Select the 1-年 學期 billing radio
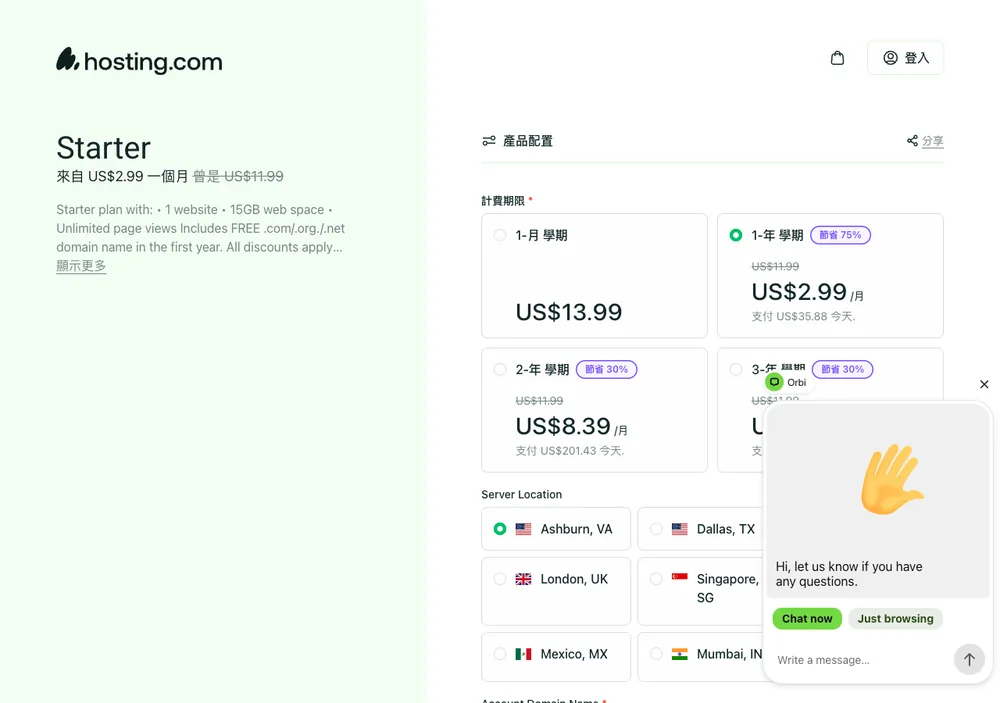1000x703 pixels. click(735, 235)
